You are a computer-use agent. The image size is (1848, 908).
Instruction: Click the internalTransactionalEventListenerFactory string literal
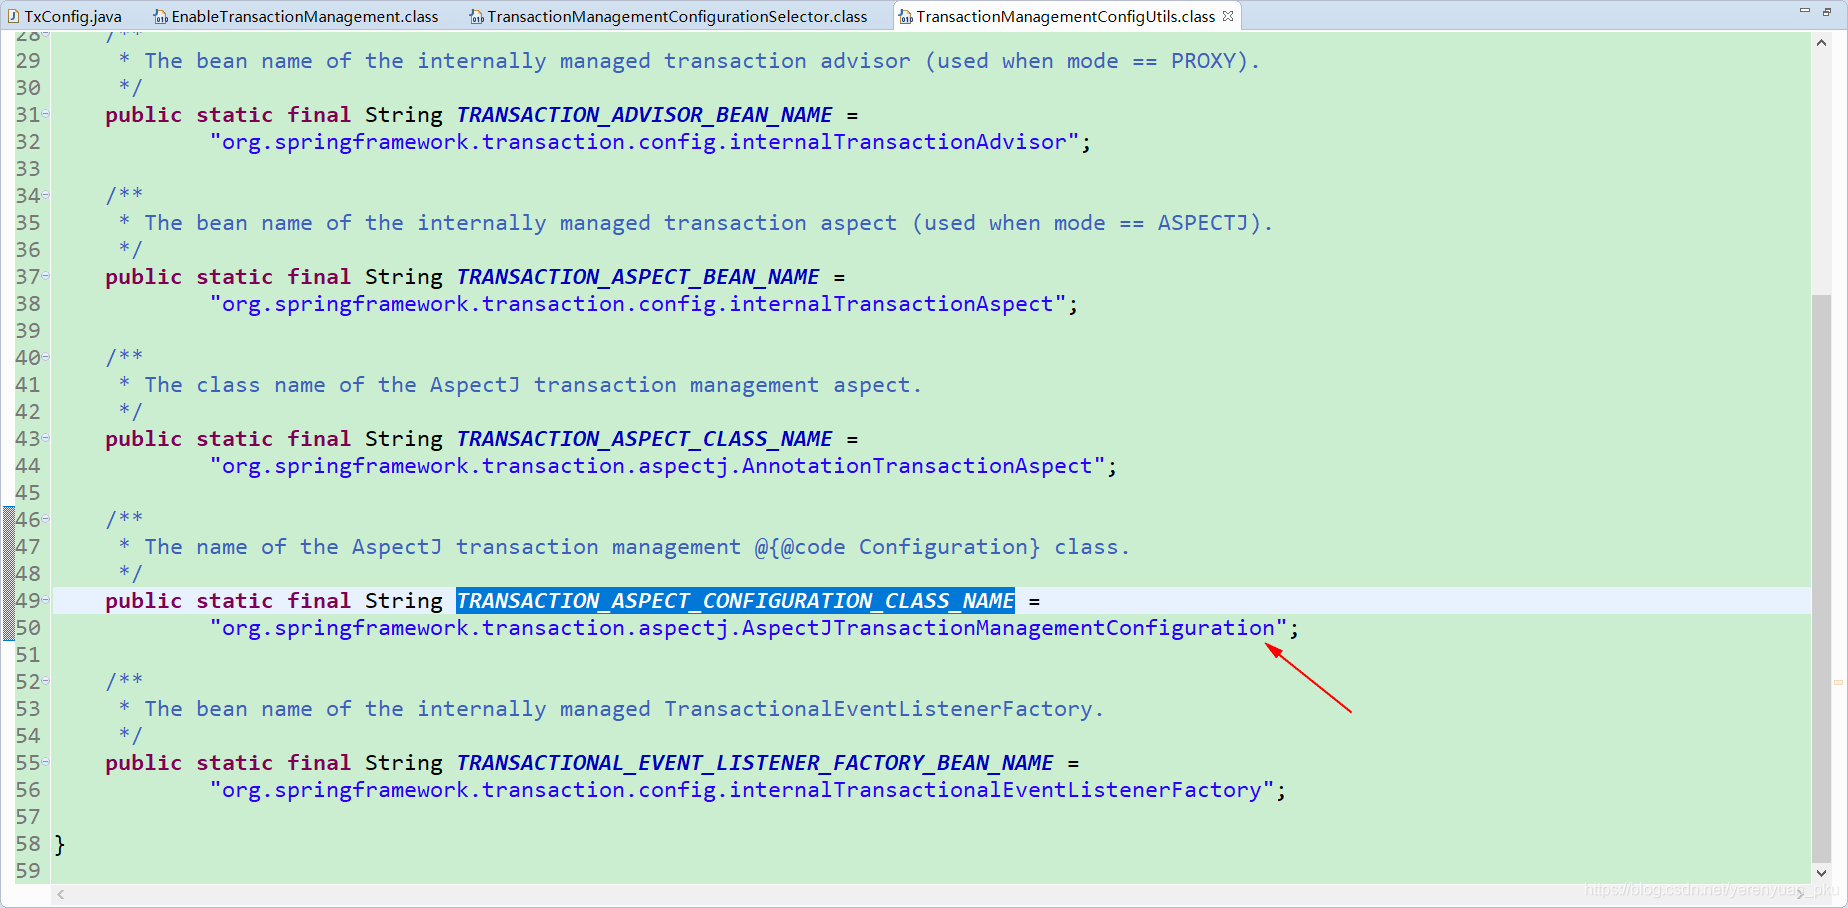point(742,790)
